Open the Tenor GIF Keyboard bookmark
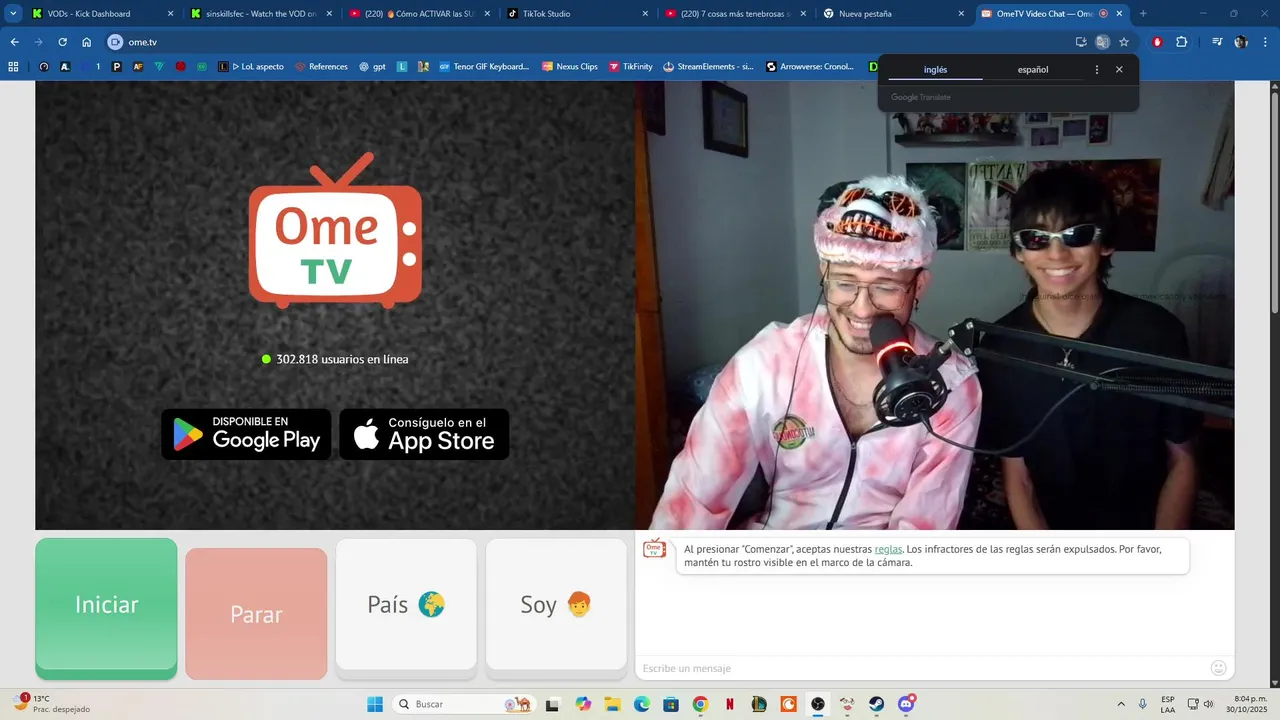 click(x=484, y=67)
